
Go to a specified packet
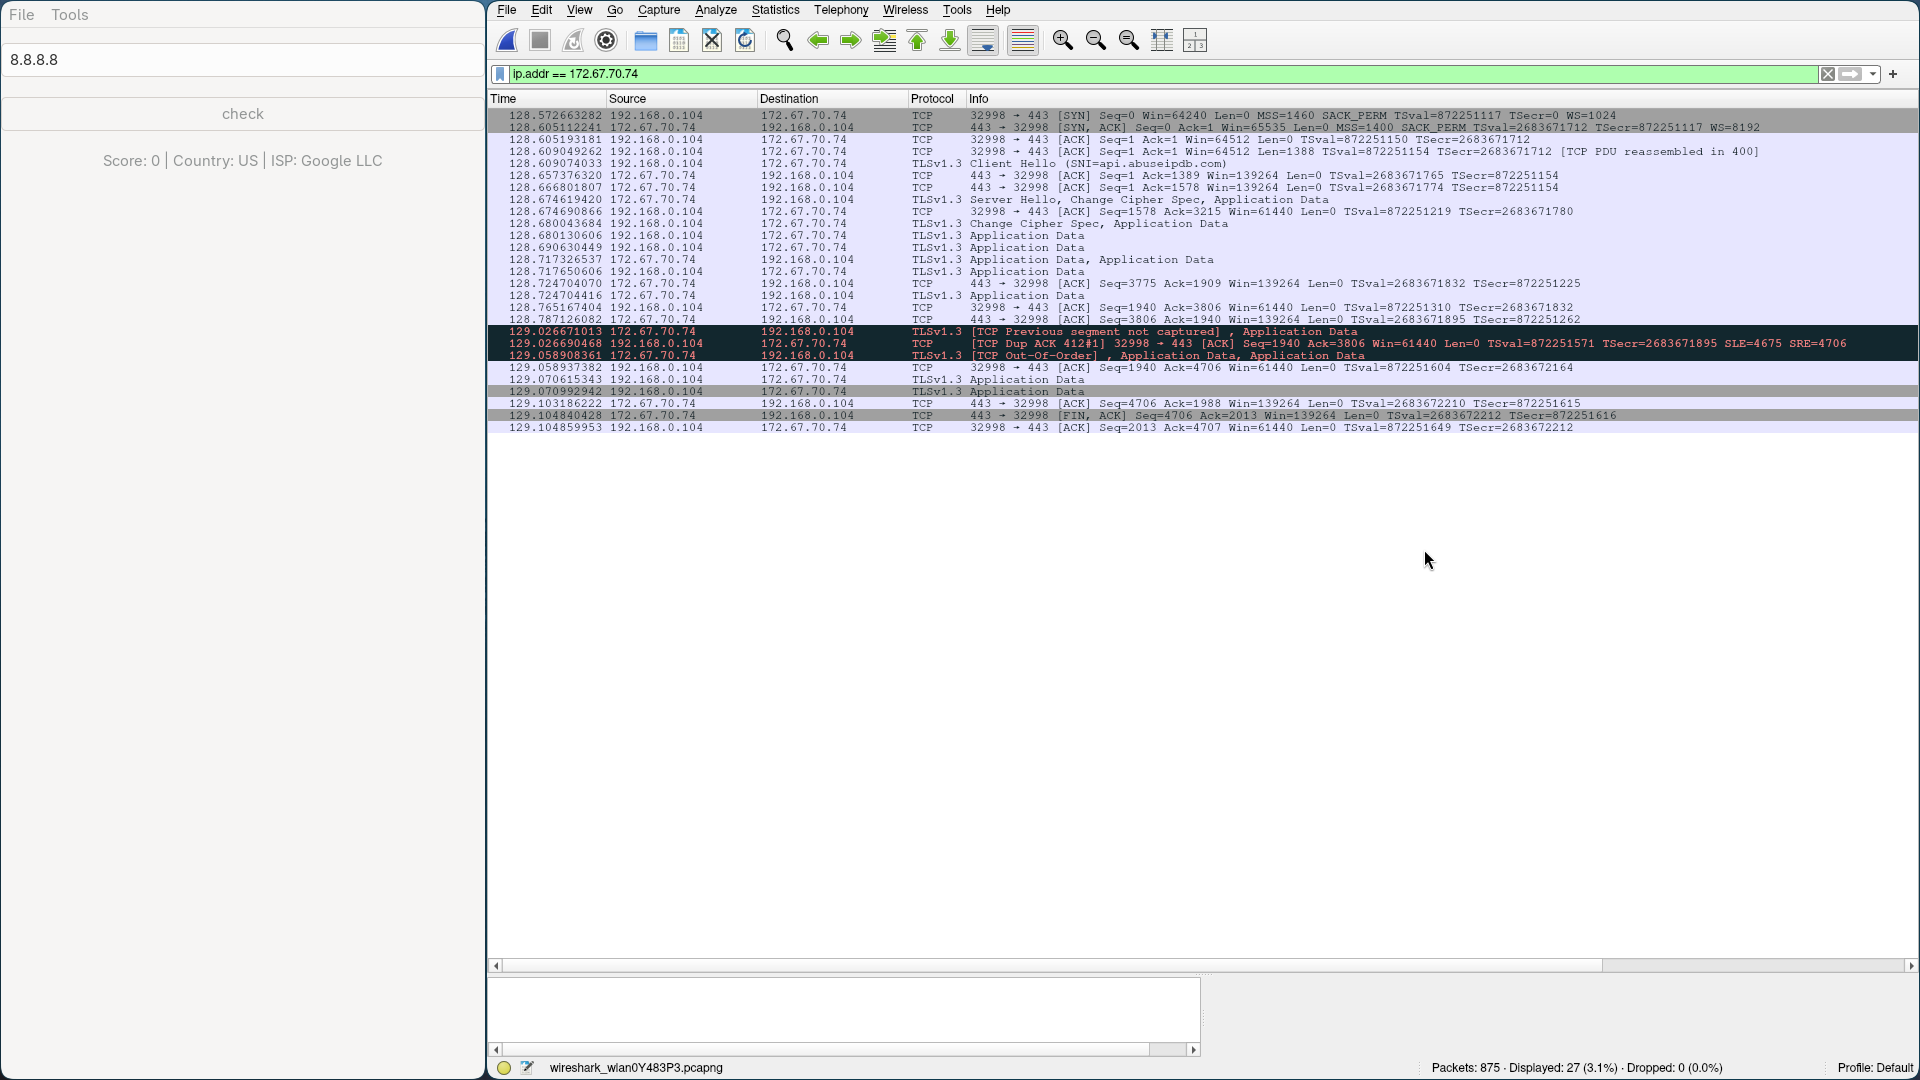click(x=884, y=41)
